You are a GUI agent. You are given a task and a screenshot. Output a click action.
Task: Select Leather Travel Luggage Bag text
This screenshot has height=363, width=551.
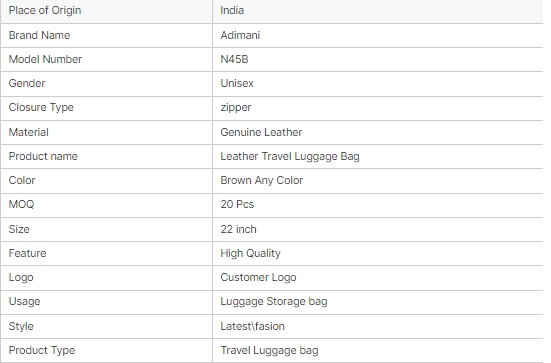point(290,156)
